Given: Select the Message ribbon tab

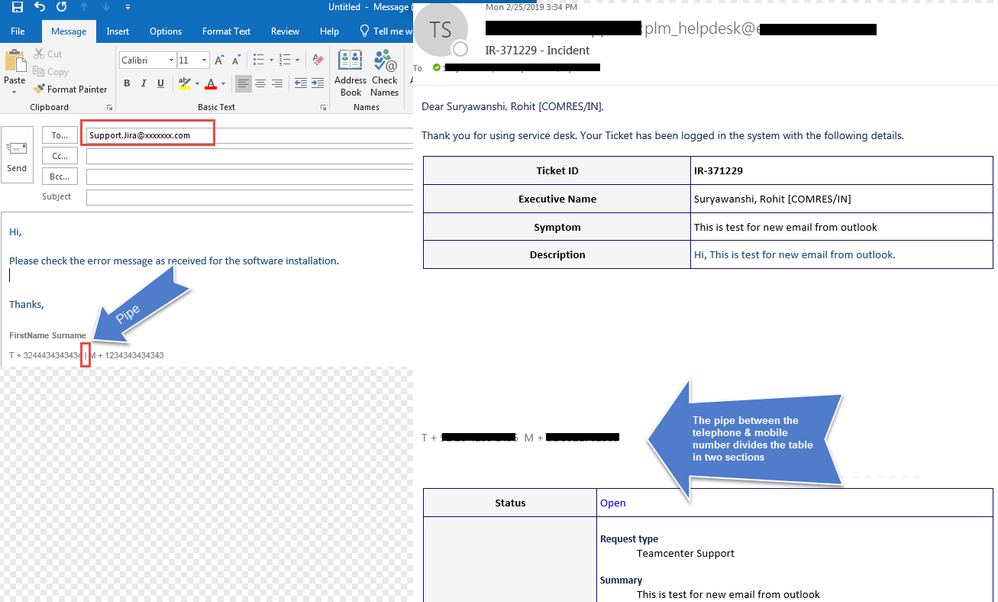Looking at the screenshot, I should (69, 31).
